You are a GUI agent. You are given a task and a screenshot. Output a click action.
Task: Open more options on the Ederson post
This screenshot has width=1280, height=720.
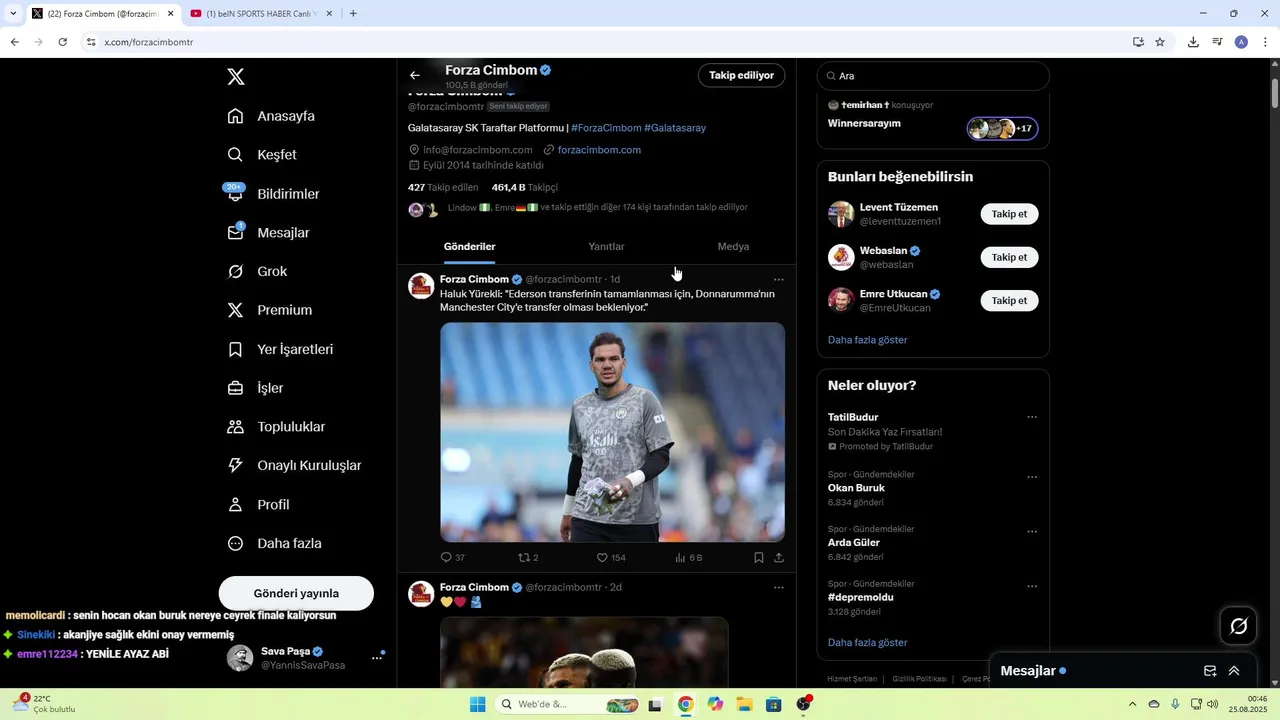pos(779,280)
